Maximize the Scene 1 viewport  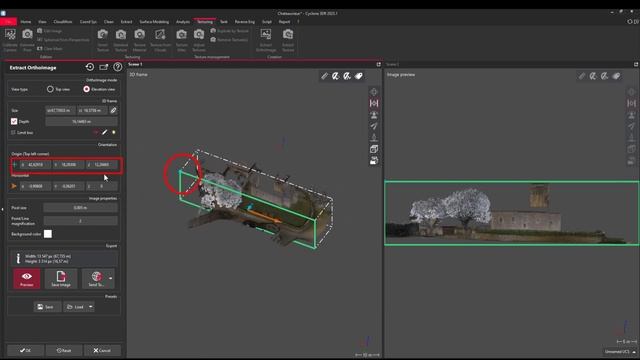coord(378,64)
